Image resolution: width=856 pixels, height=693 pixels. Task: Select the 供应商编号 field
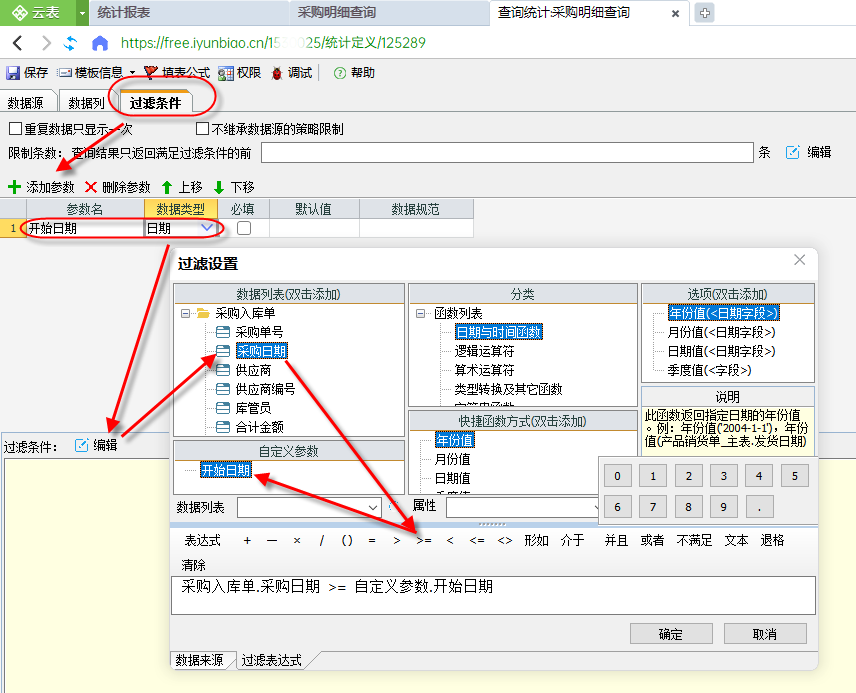265,389
